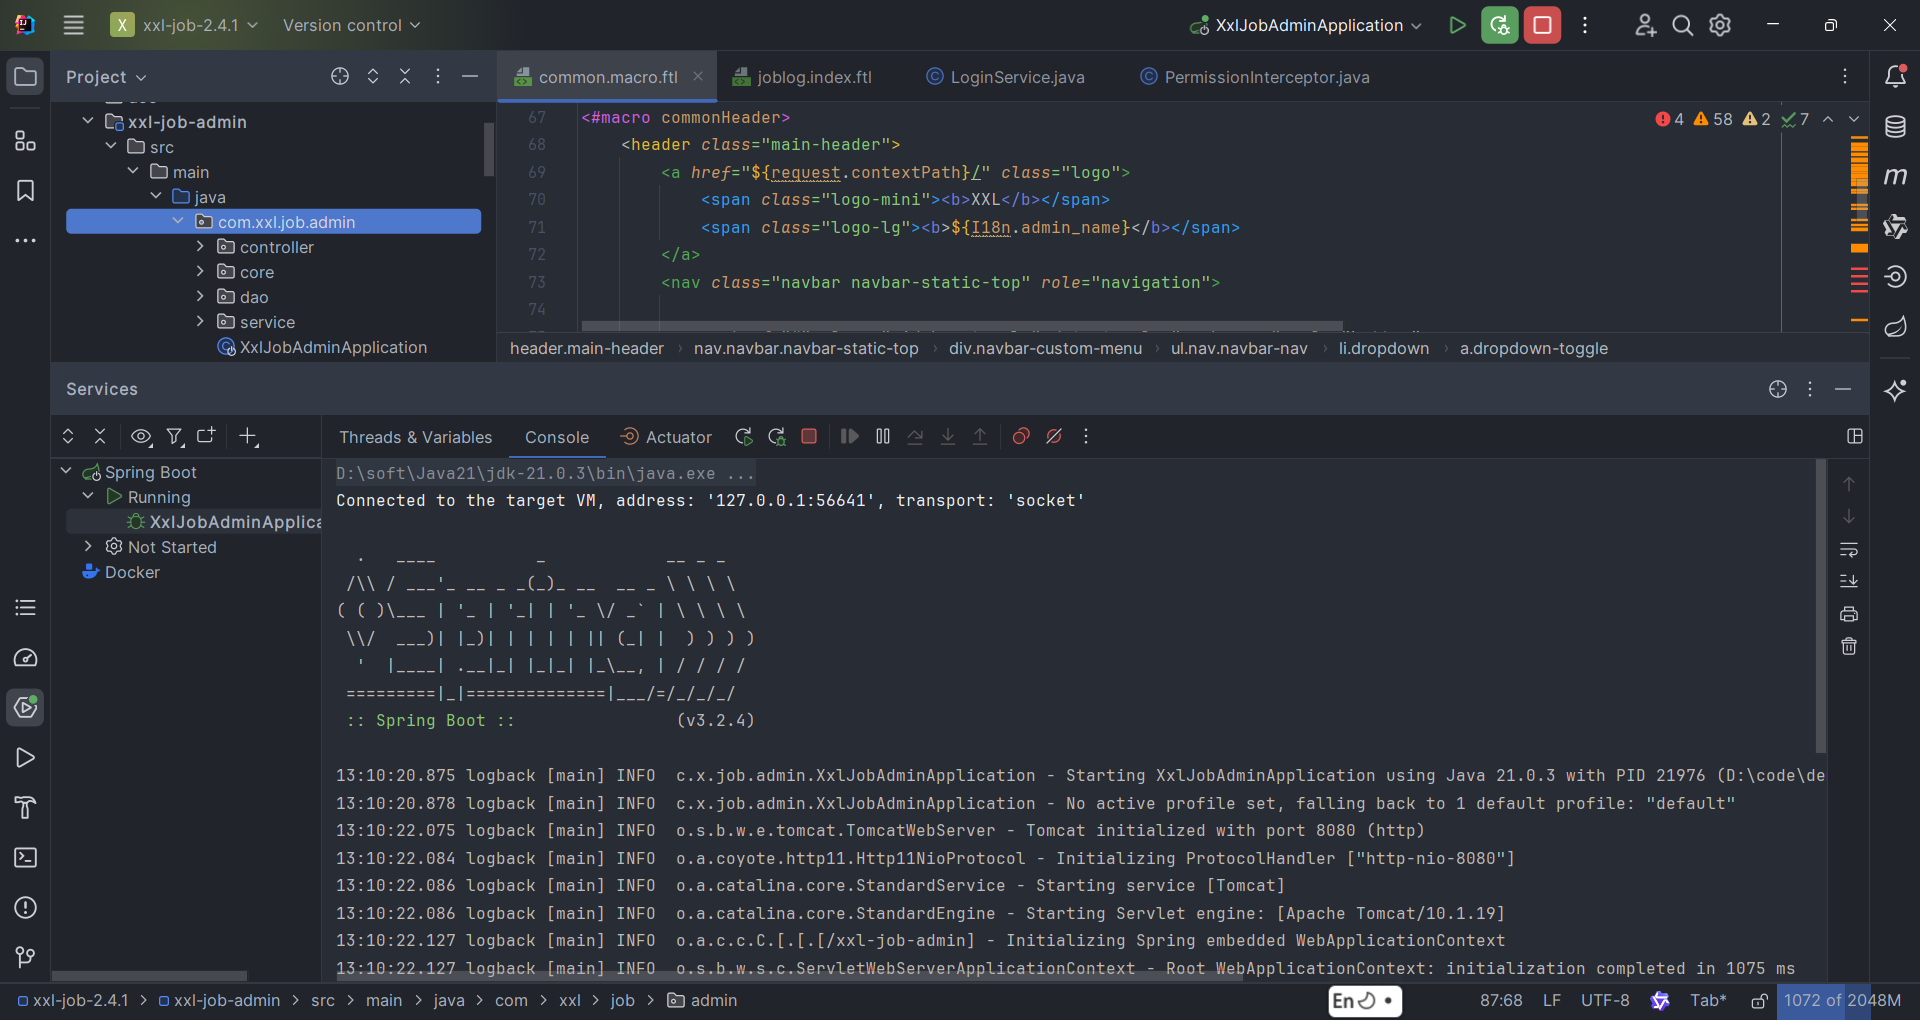Open Code With Me user icon
This screenshot has height=1020, width=1920.
tap(1645, 25)
